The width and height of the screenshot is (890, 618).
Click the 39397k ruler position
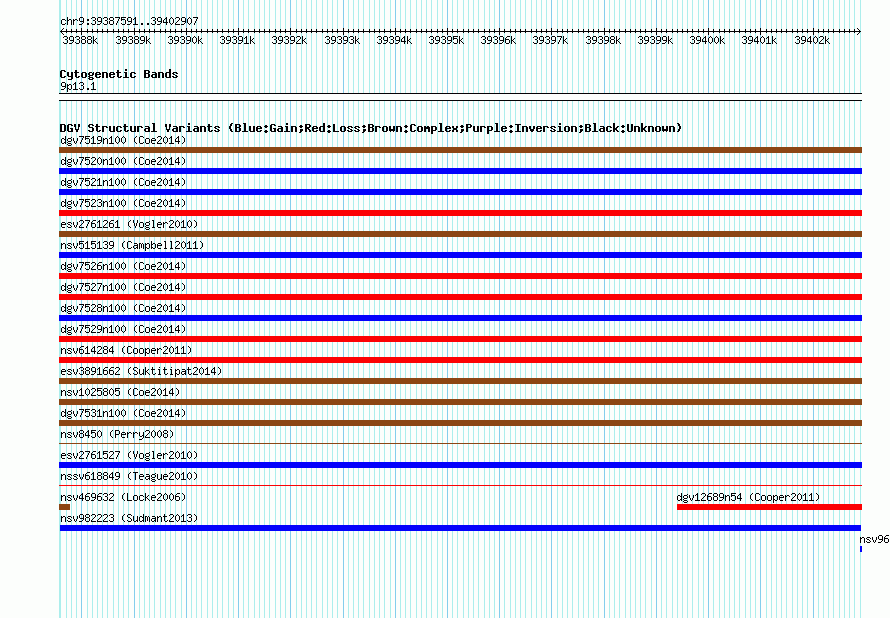[550, 40]
